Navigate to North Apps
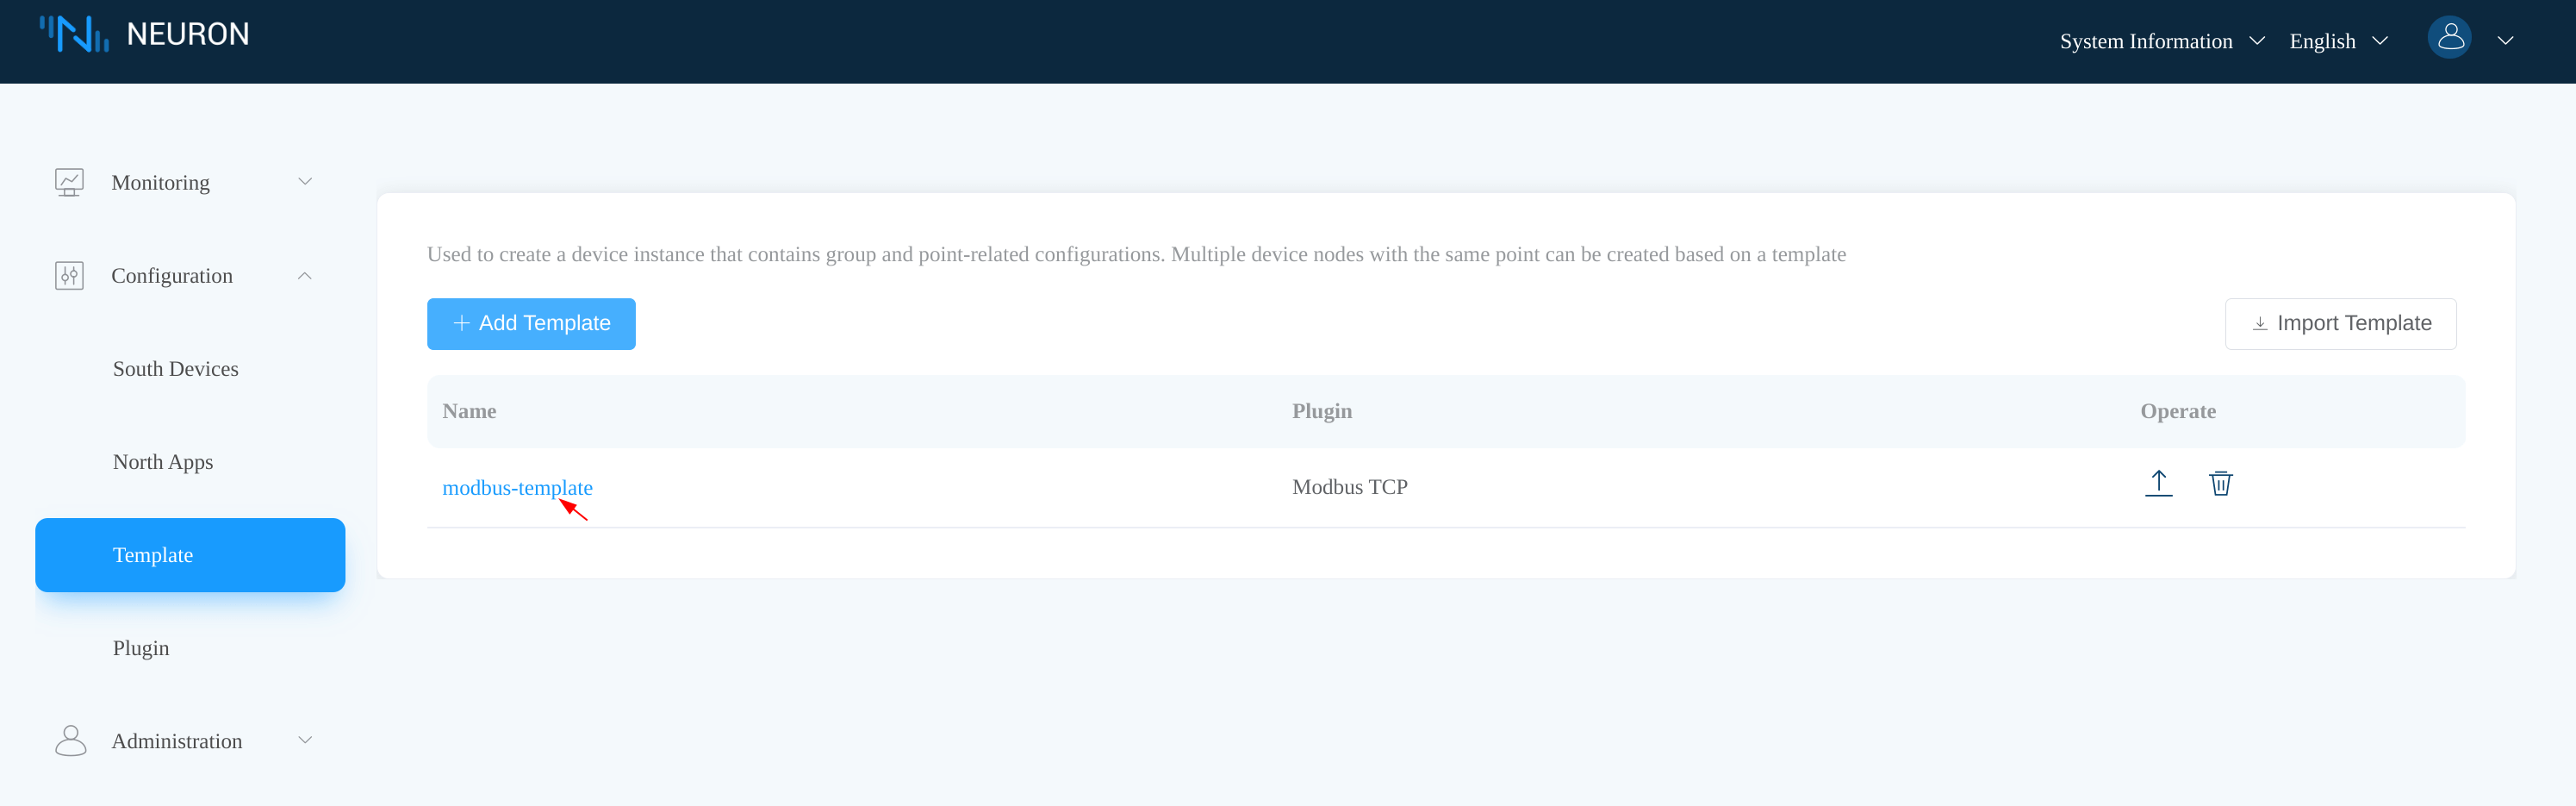The height and width of the screenshot is (806, 2576). (x=163, y=462)
